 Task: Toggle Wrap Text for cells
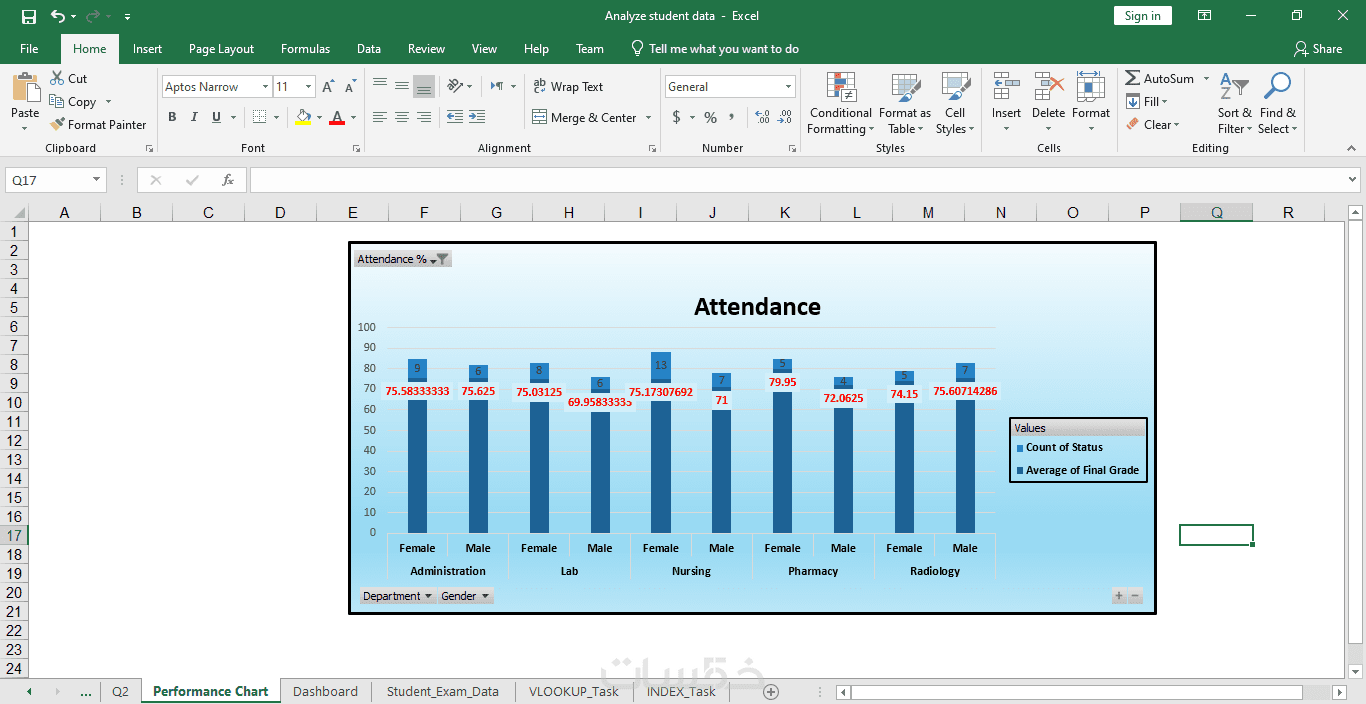pos(568,87)
